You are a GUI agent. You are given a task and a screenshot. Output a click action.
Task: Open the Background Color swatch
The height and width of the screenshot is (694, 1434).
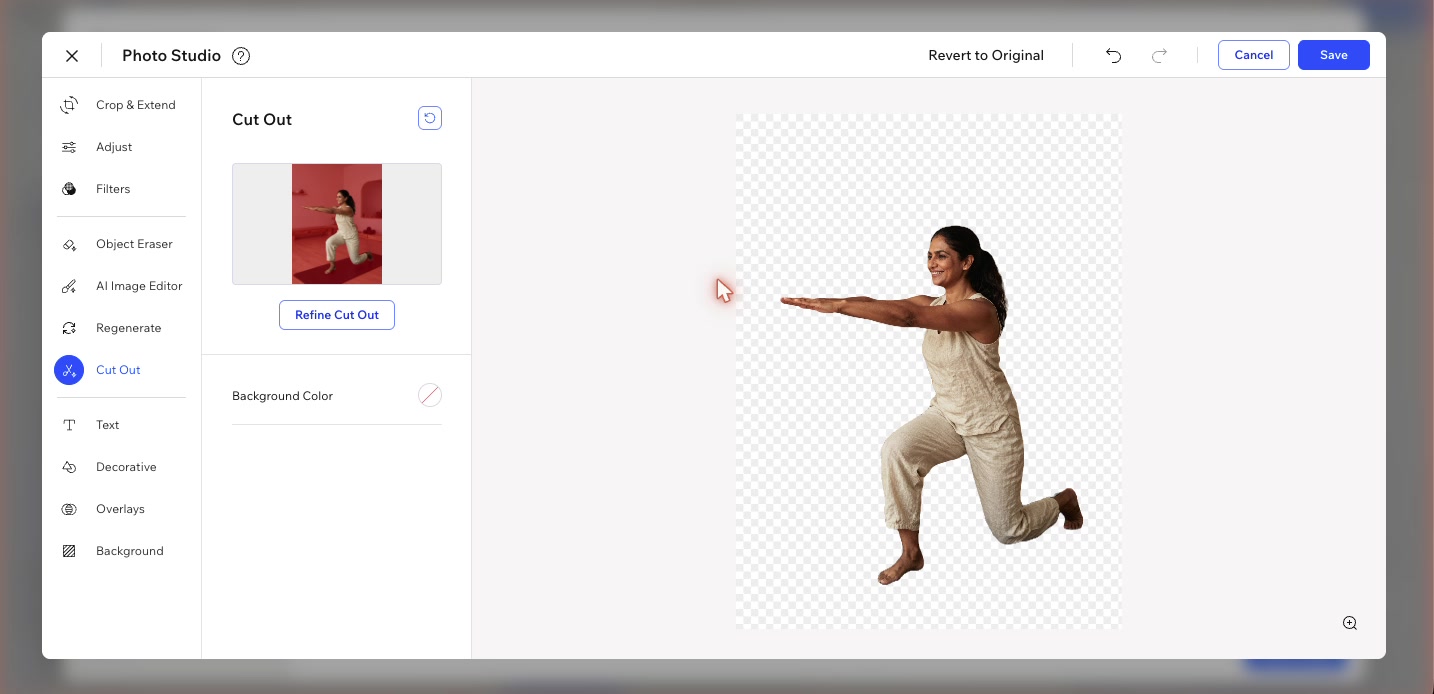[430, 396]
